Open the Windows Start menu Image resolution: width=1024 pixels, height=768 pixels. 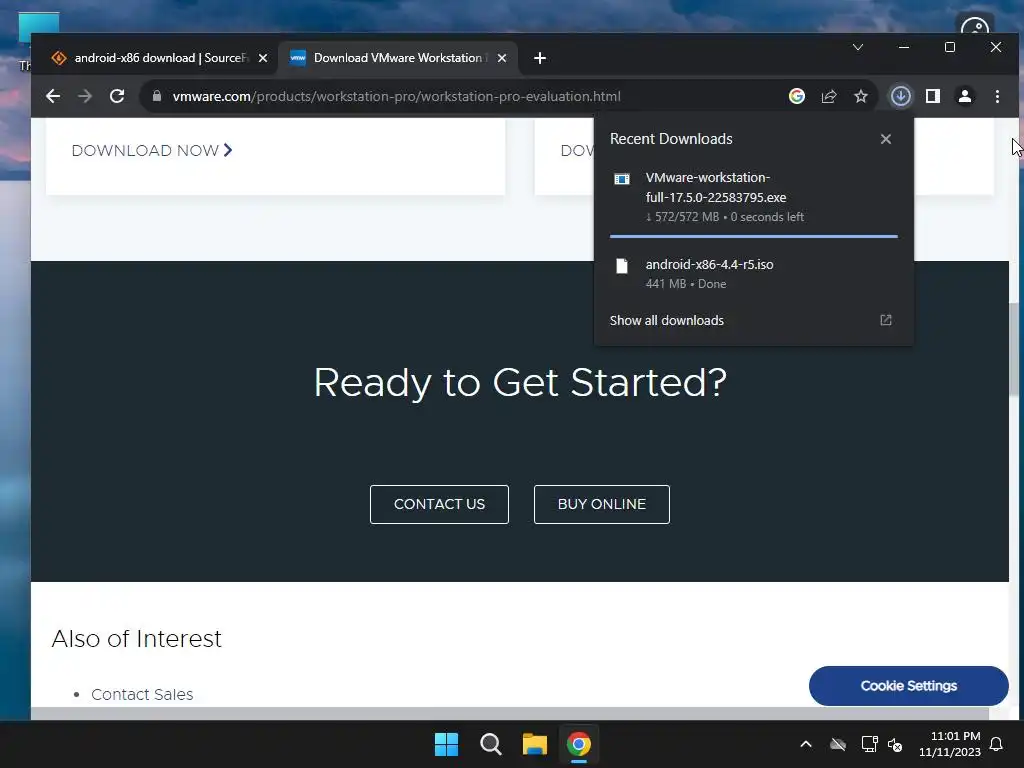[x=447, y=744]
